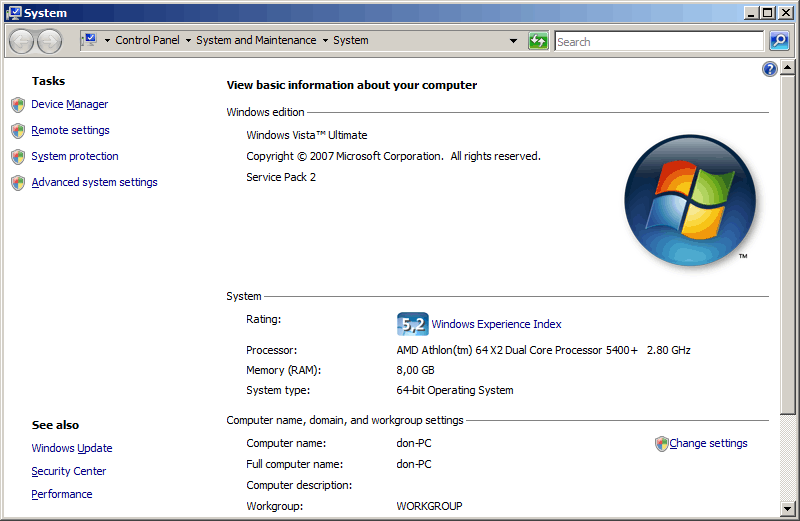Viewport: 800px width, 521px height.
Task: Select the System and Maintenance breadcrumb
Action: (256, 41)
